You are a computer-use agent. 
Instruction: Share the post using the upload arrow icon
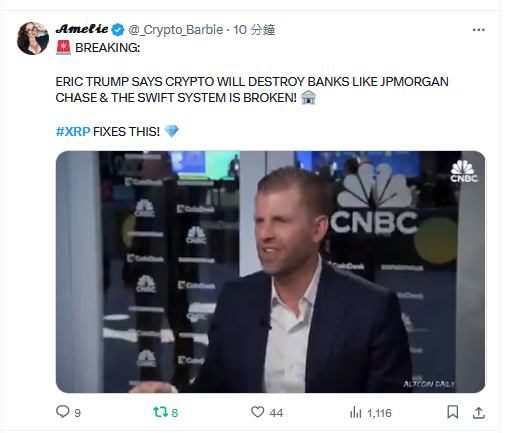click(x=478, y=412)
